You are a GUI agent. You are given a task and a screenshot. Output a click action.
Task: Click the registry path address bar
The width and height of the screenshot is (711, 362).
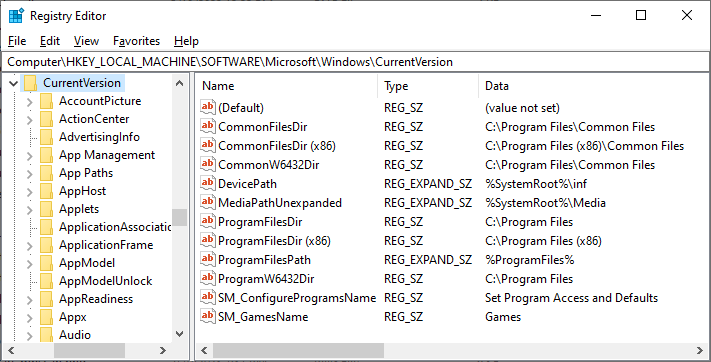click(x=355, y=62)
